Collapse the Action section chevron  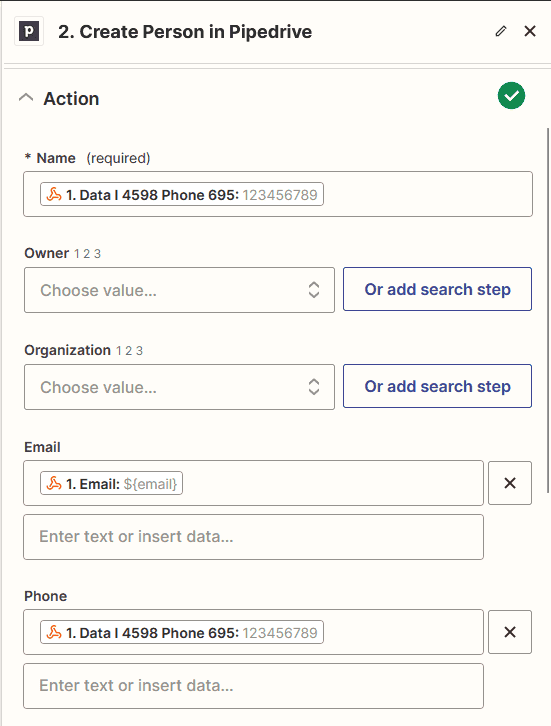tap(26, 98)
